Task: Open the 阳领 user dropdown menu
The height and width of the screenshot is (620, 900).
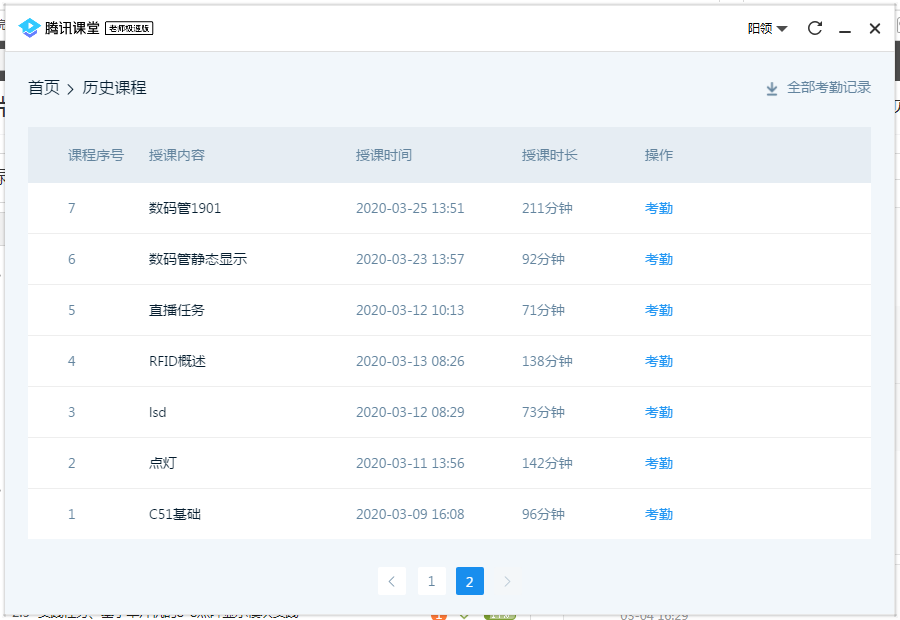Action: [x=767, y=28]
